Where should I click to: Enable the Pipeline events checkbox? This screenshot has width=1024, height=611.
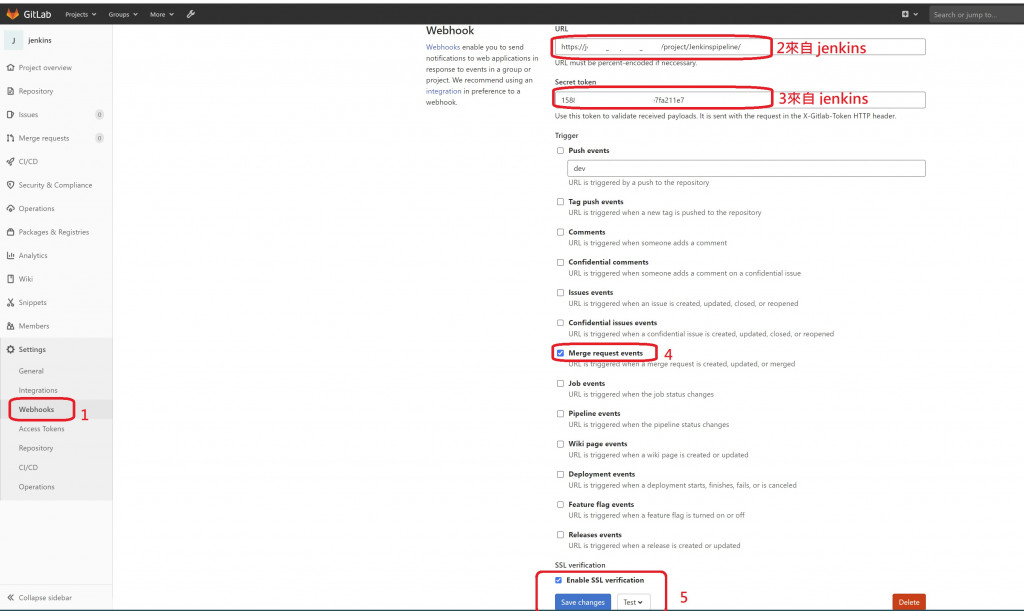tap(560, 413)
